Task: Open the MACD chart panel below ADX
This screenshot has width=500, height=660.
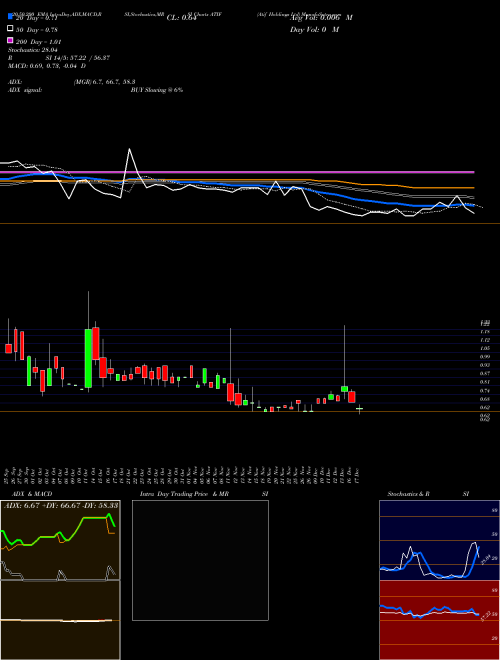Action: [60, 620]
